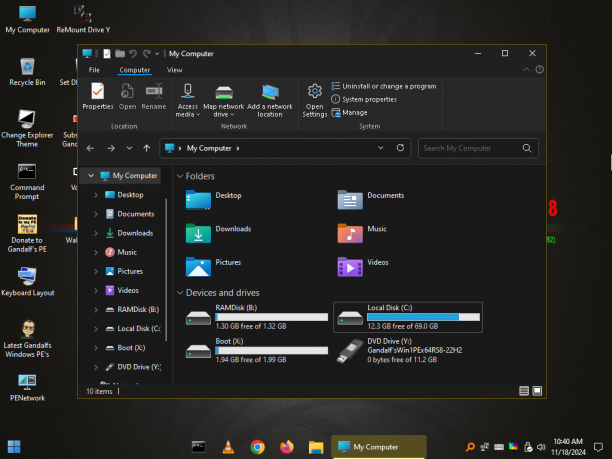
Task: Click Local Disk (C:) usage bar
Action: tap(423, 317)
